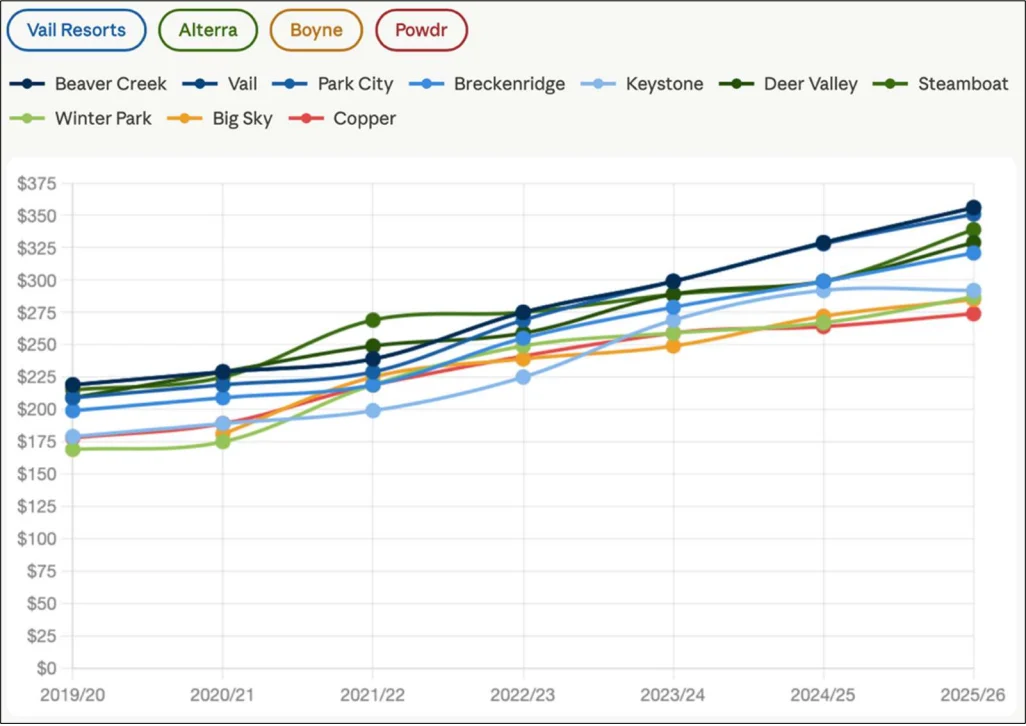
Task: Select the Alterra filter button
Action: (208, 30)
